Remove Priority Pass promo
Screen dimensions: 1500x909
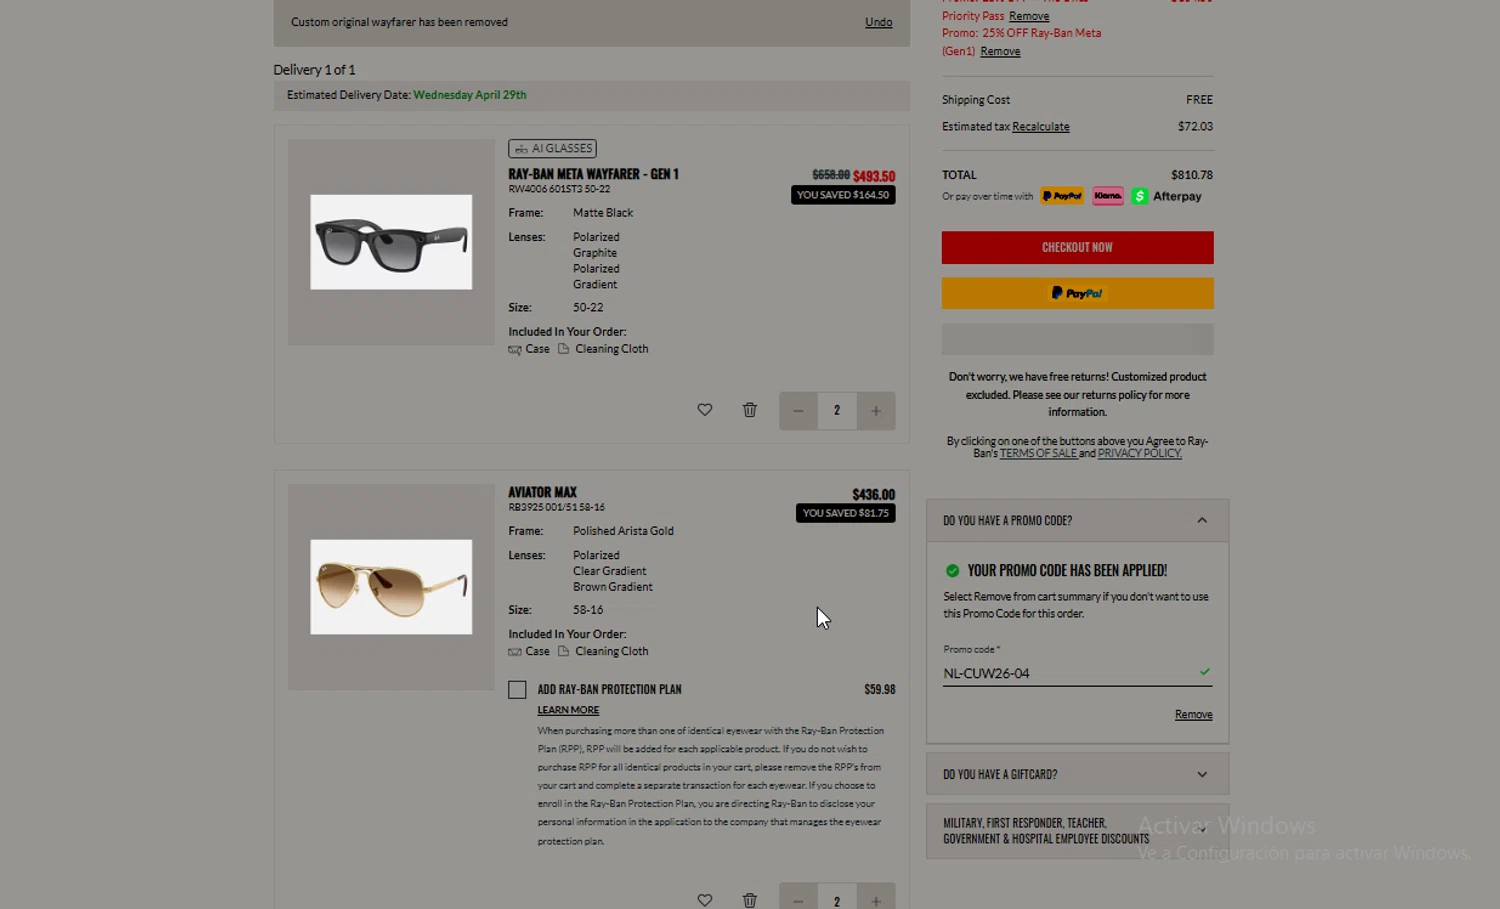coord(1029,16)
